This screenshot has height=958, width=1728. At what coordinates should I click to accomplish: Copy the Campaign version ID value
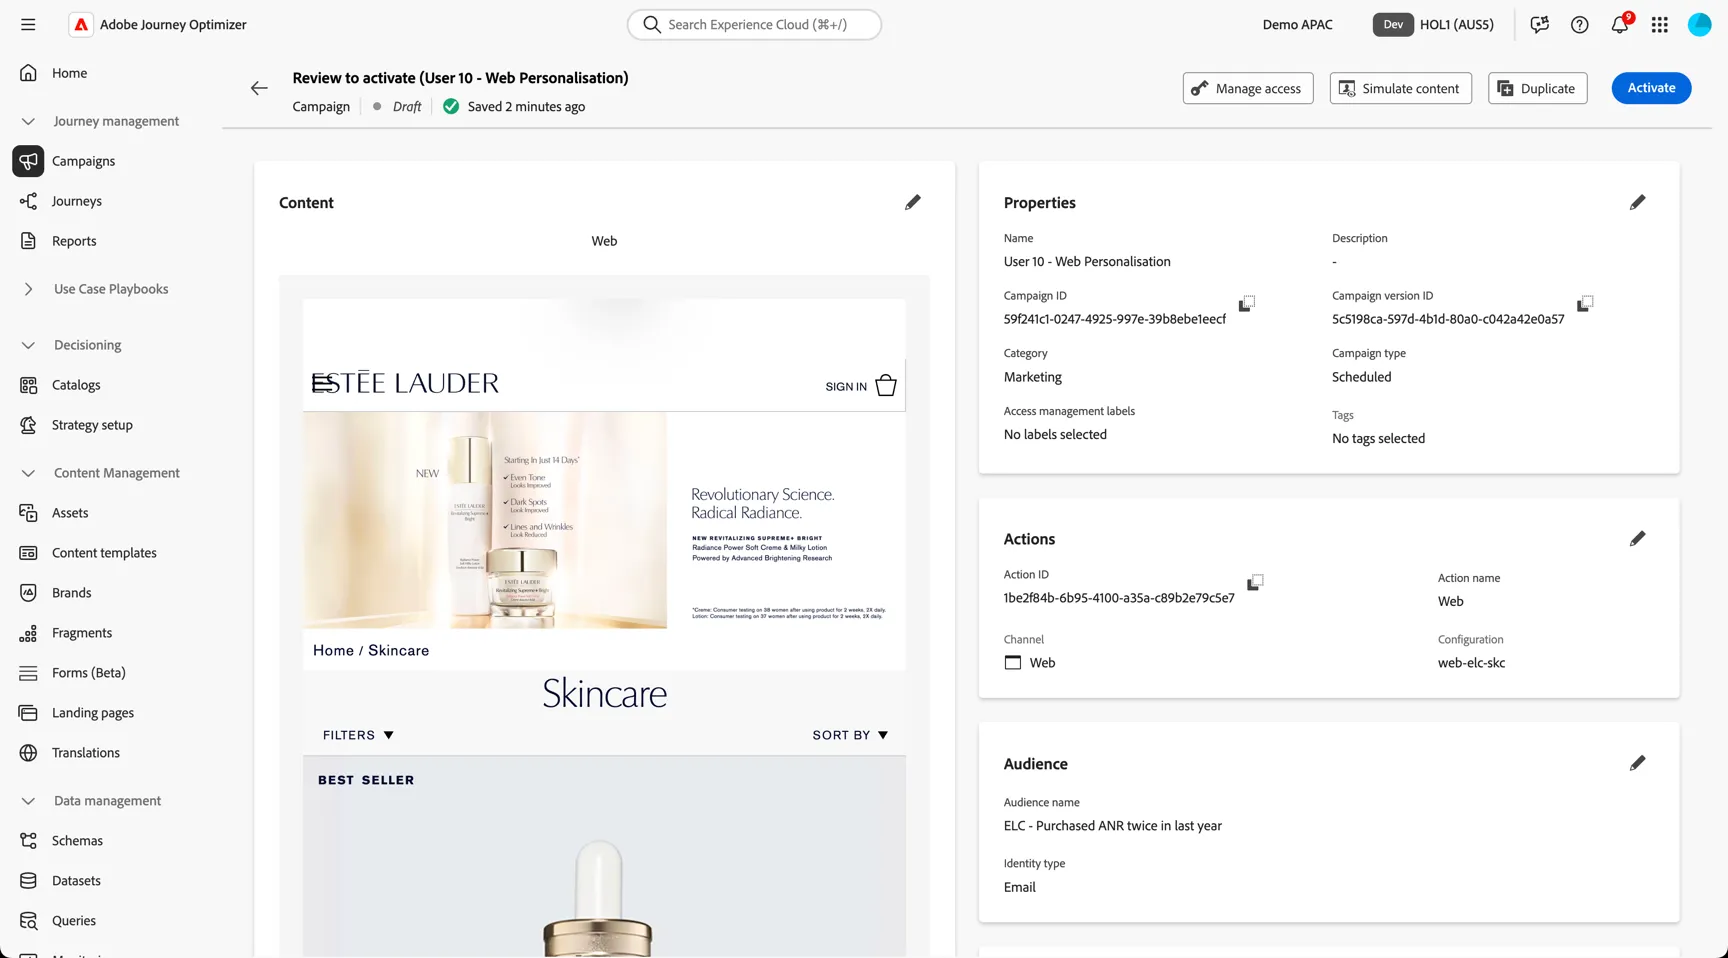click(1585, 303)
